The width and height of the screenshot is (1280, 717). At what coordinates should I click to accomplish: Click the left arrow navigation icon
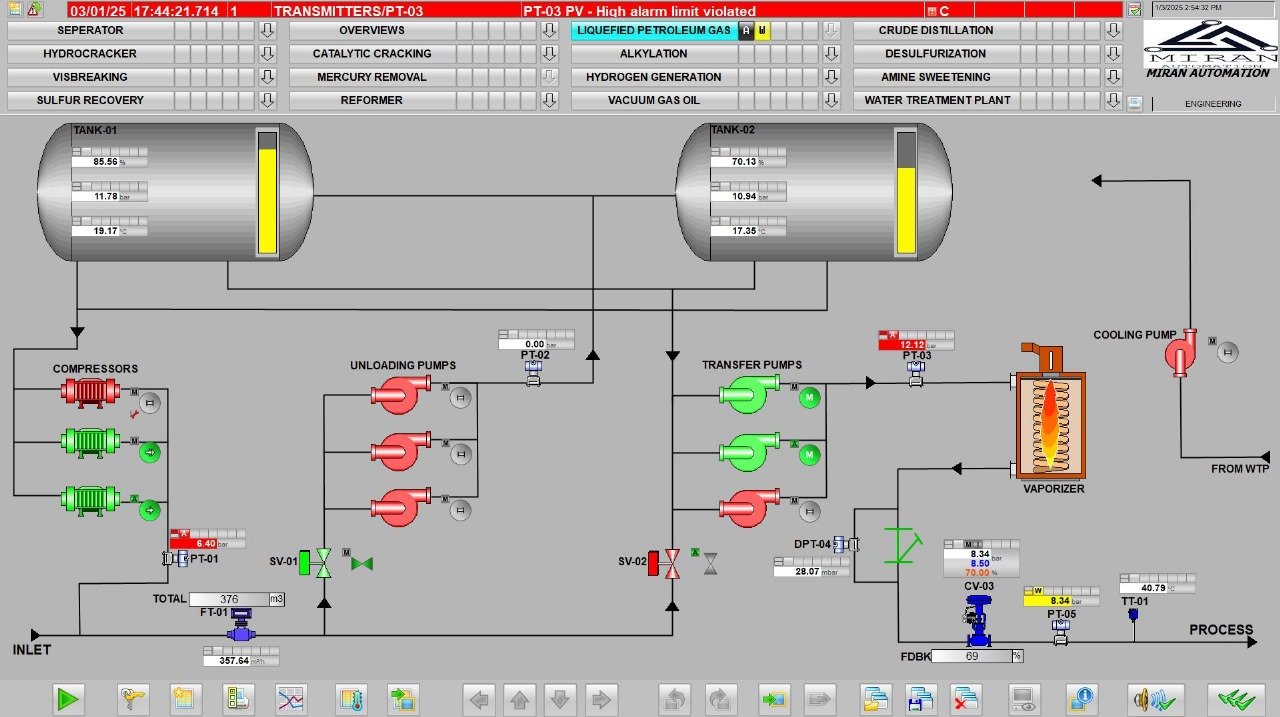pyautogui.click(x=480, y=698)
